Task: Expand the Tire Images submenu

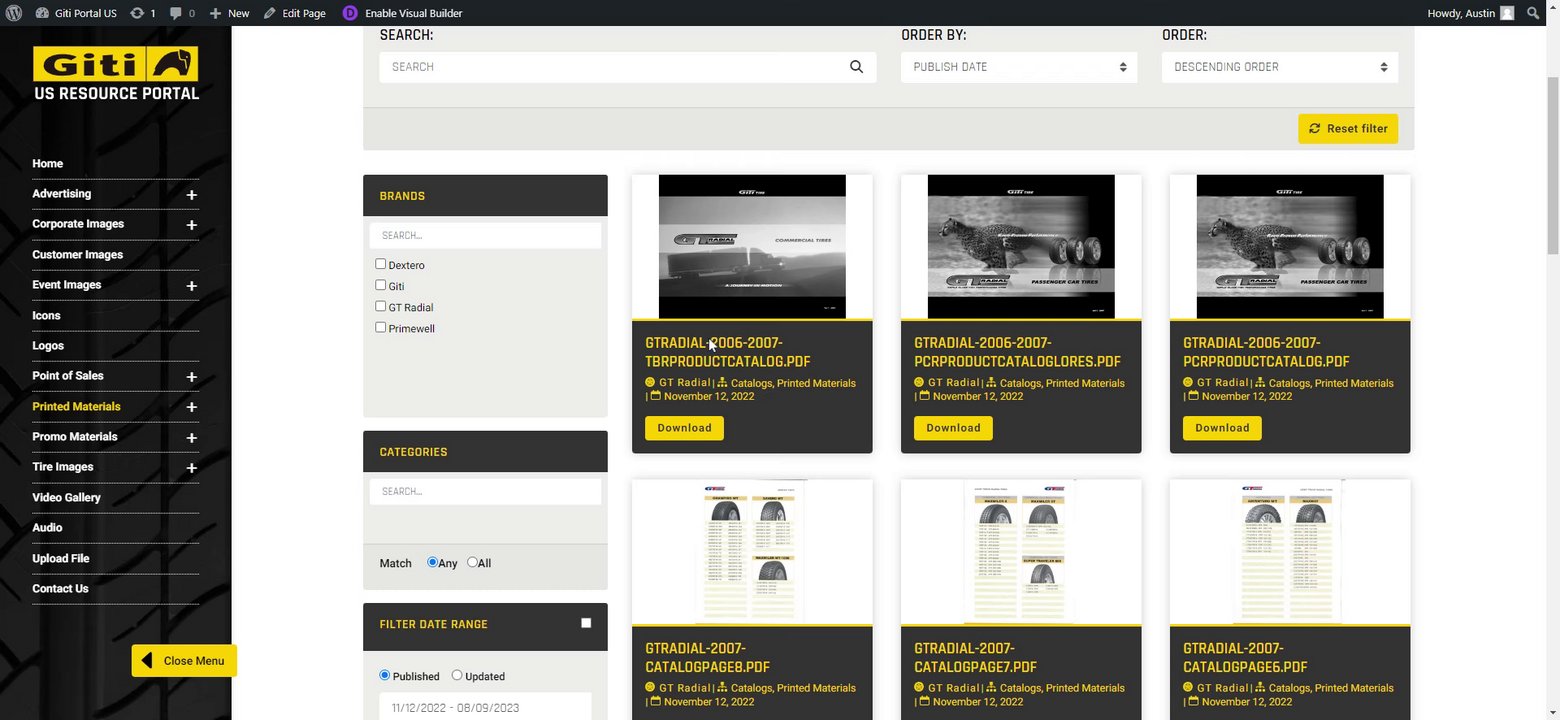Action: [x=191, y=468]
